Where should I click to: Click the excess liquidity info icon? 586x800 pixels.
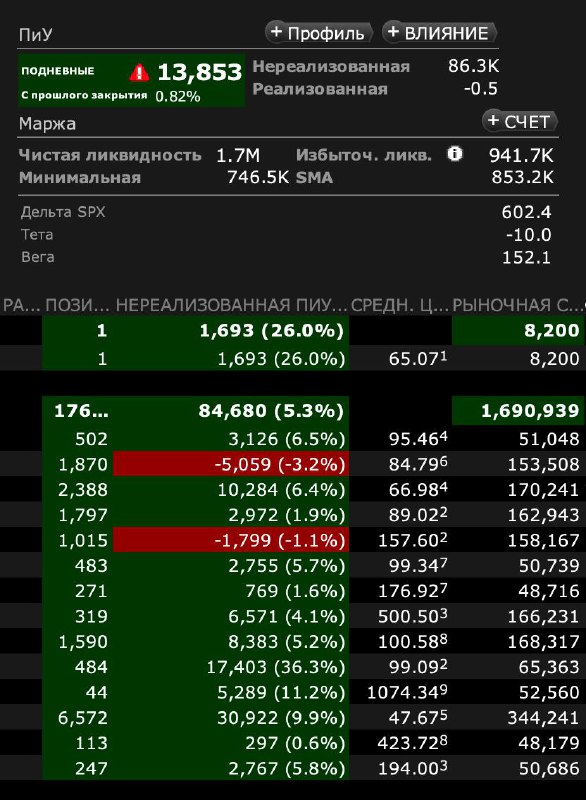[x=454, y=154]
